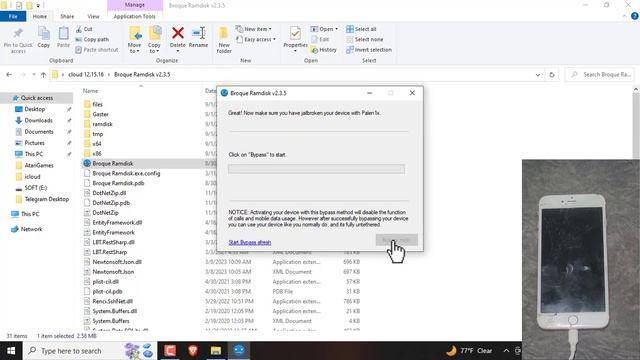Refresh the folder view
640x360 pixels.
click(x=552, y=74)
